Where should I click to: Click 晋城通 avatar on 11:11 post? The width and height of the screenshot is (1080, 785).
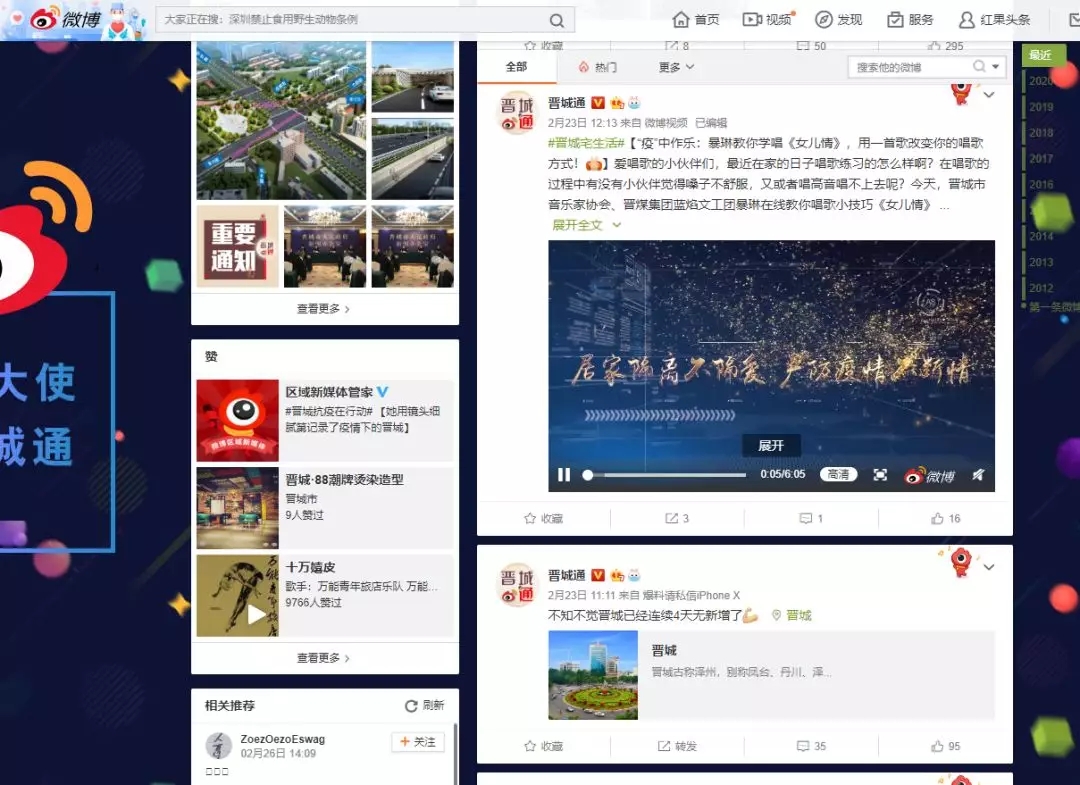point(517,585)
